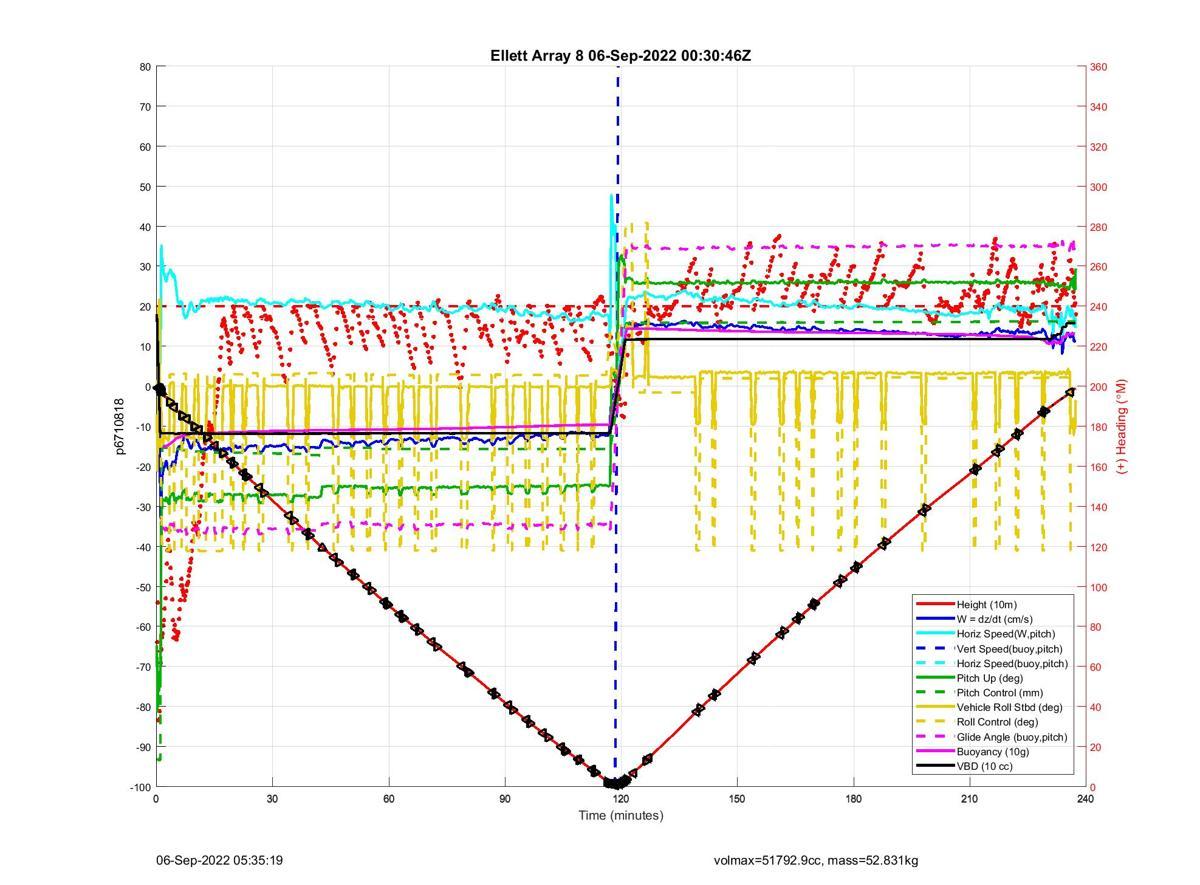Screen dimensions: 1200x885
Task: Click the footer timestamp '06-Sep-2022 05:35:19'
Action: (x=219, y=860)
